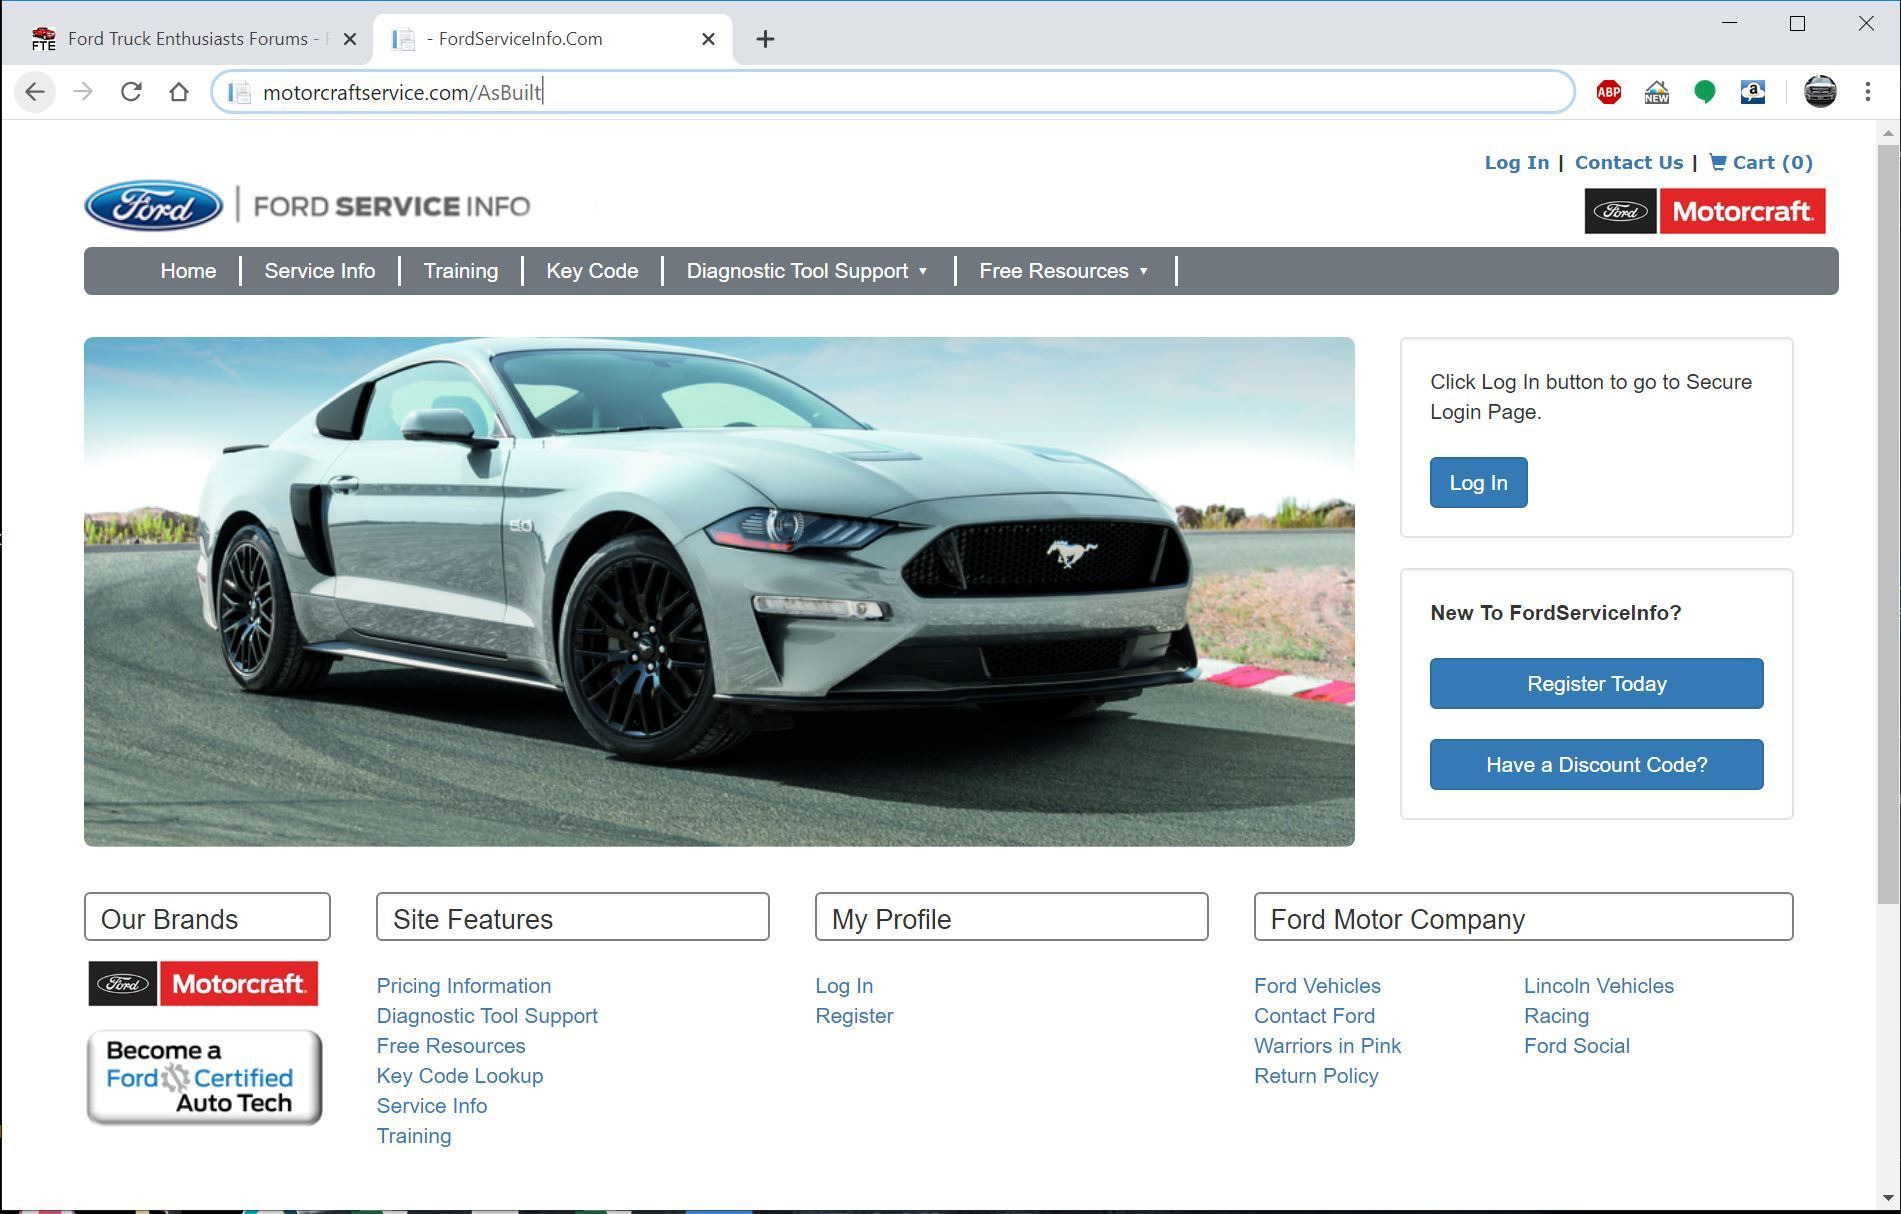Click the Log In button
This screenshot has height=1214, width=1901.
click(x=1478, y=482)
